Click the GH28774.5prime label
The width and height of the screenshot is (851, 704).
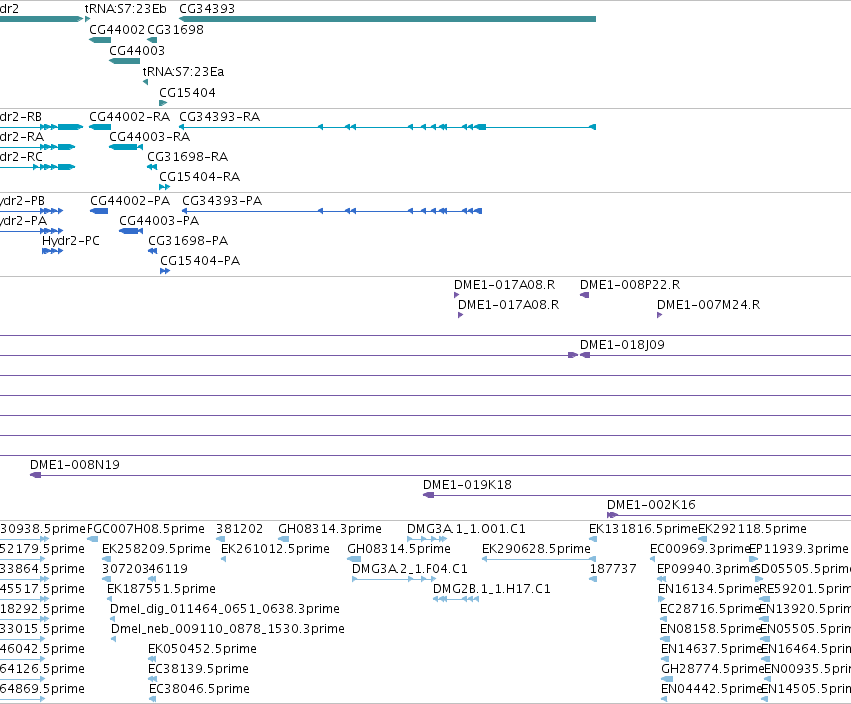click(x=713, y=670)
